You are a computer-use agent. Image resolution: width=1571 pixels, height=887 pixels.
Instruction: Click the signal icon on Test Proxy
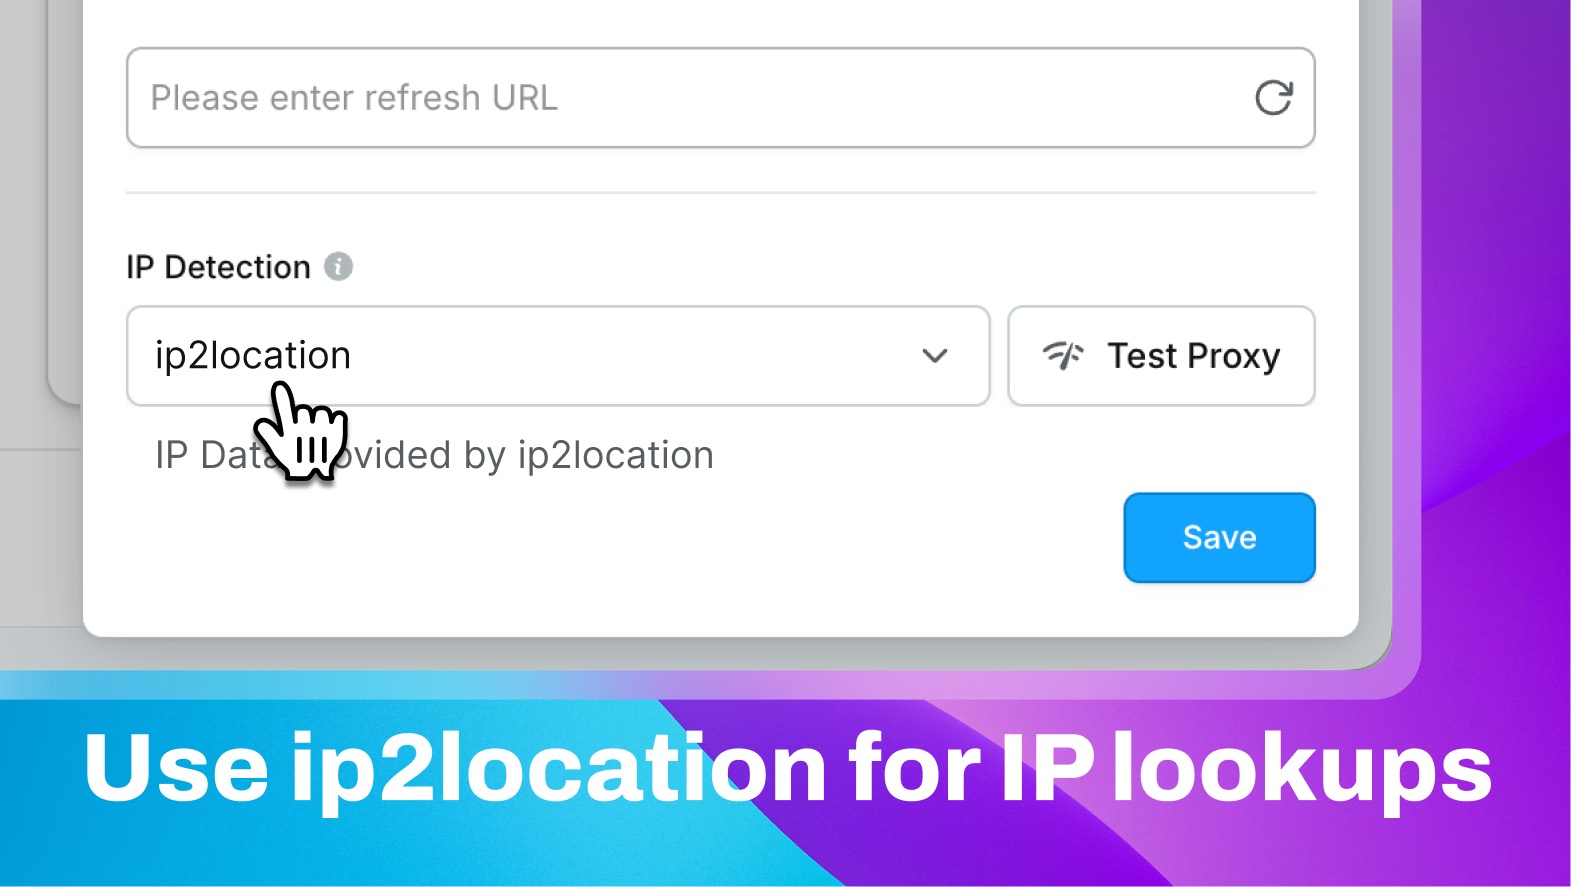1063,356
